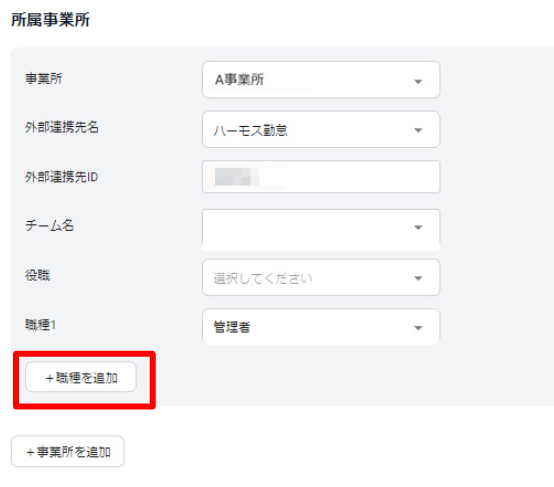Click the 外部連携先ID field label
Image resolution: width=554 pixels, height=487 pixels.
click(61, 177)
